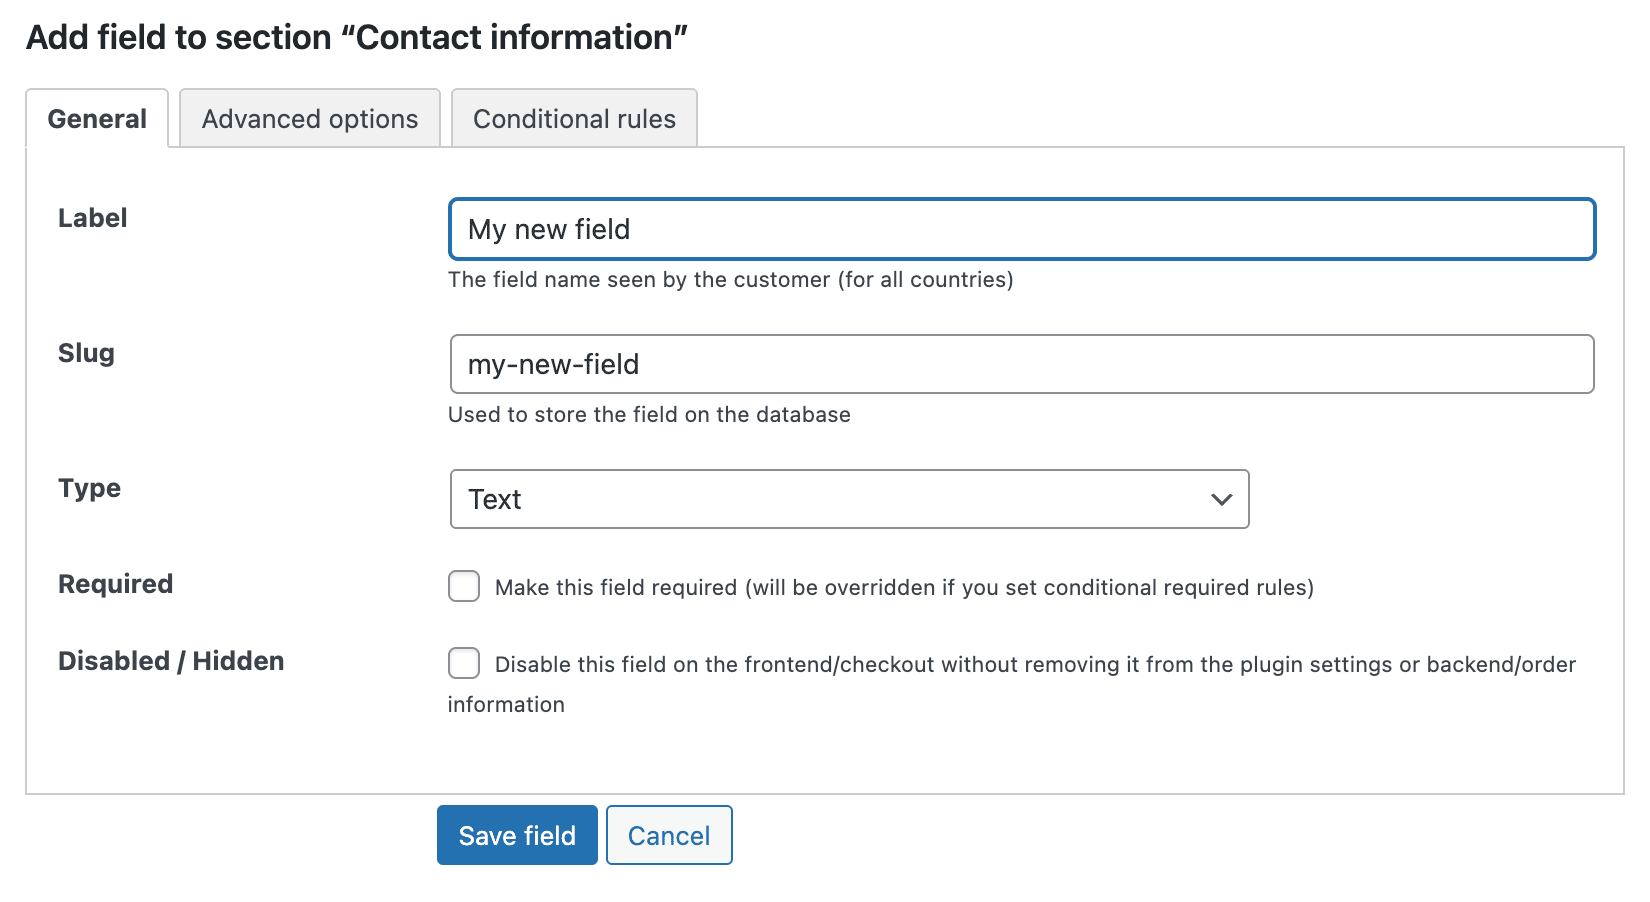Click the "Disabled / Hidden" row heading
The width and height of the screenshot is (1650, 902).
tap(171, 661)
